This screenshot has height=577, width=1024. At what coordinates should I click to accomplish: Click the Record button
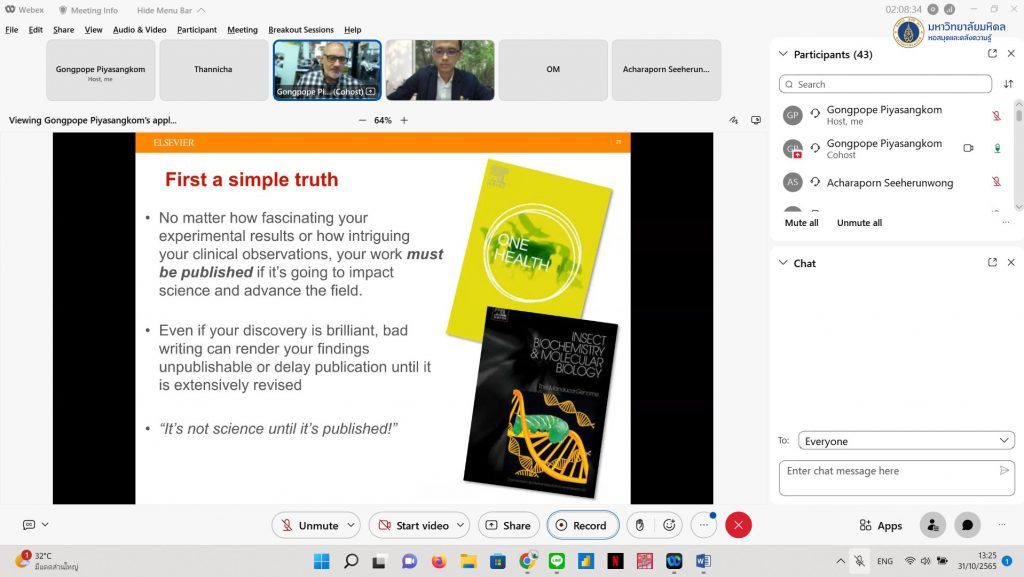(x=582, y=525)
